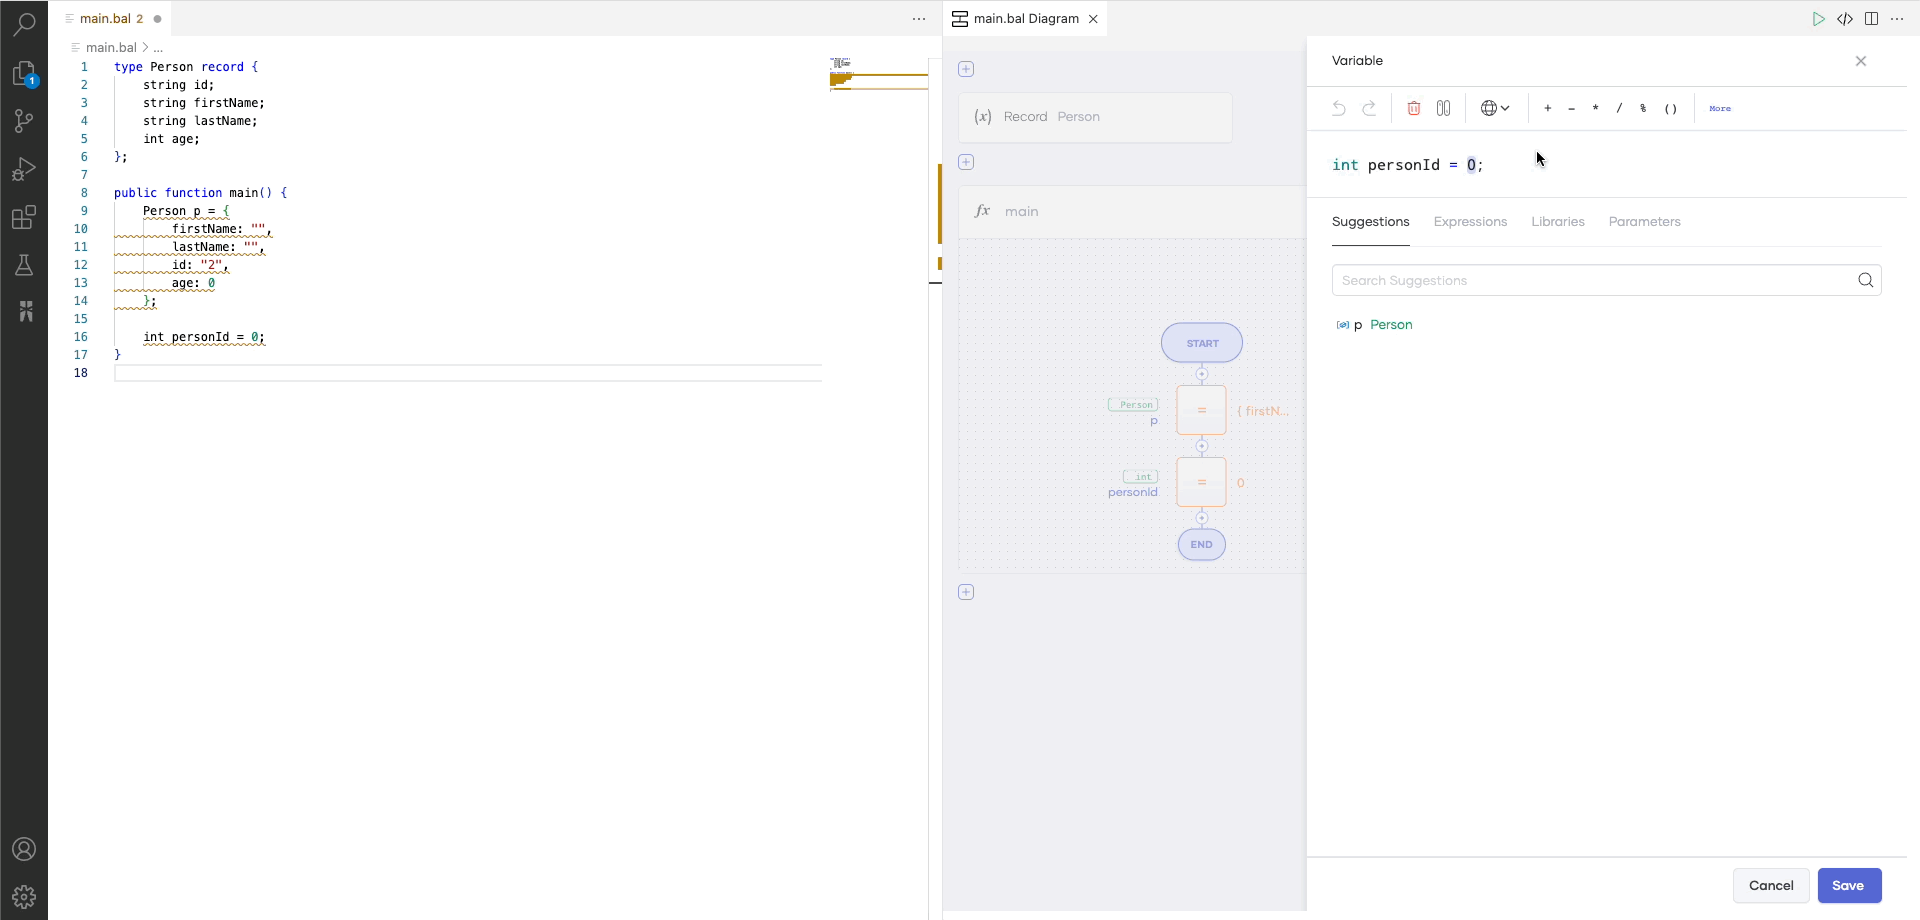Open the language globe dropdown

click(1495, 108)
